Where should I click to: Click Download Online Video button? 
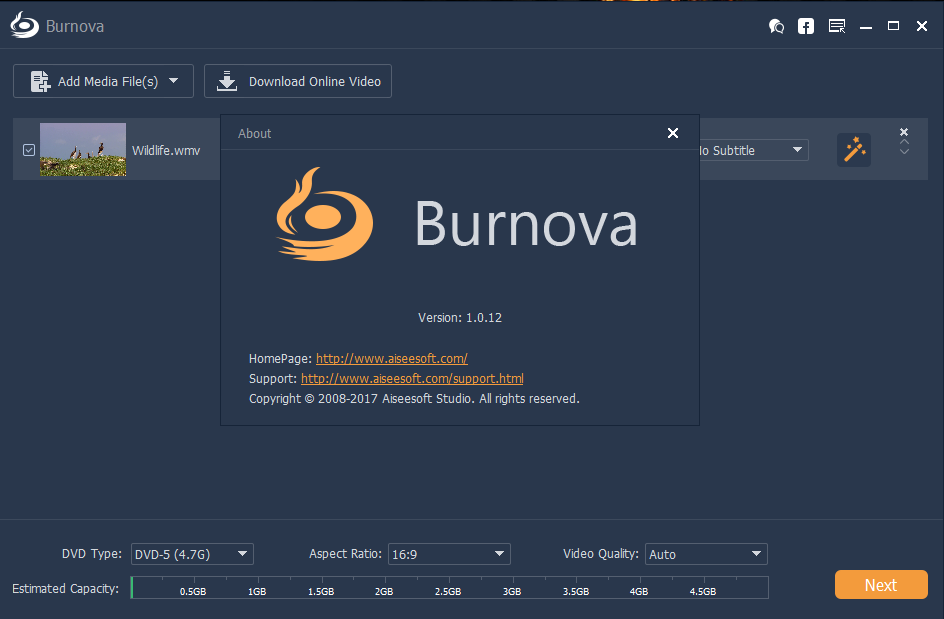click(298, 81)
